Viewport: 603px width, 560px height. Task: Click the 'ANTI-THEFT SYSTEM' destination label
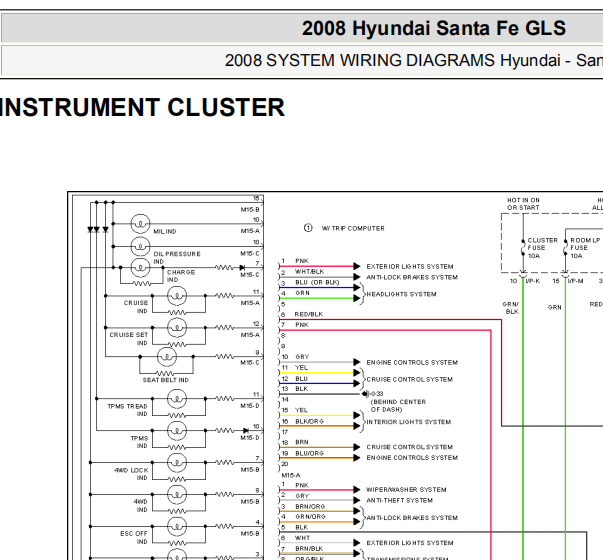400,500
